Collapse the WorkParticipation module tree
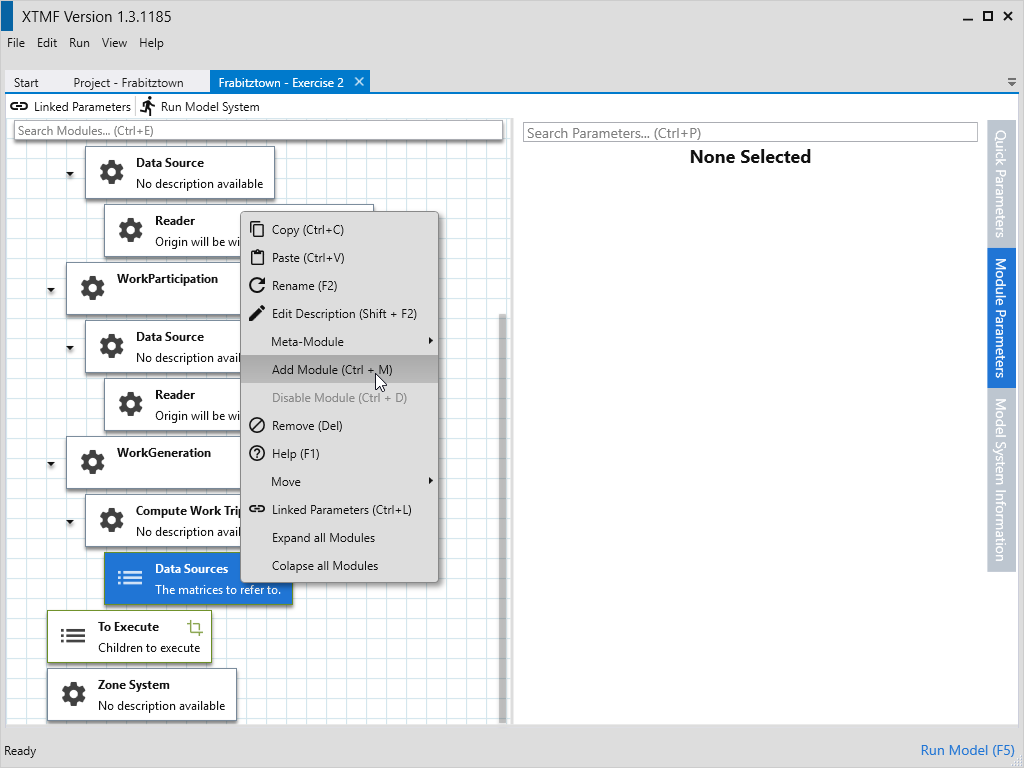Viewport: 1024px width, 768px height. click(51, 290)
